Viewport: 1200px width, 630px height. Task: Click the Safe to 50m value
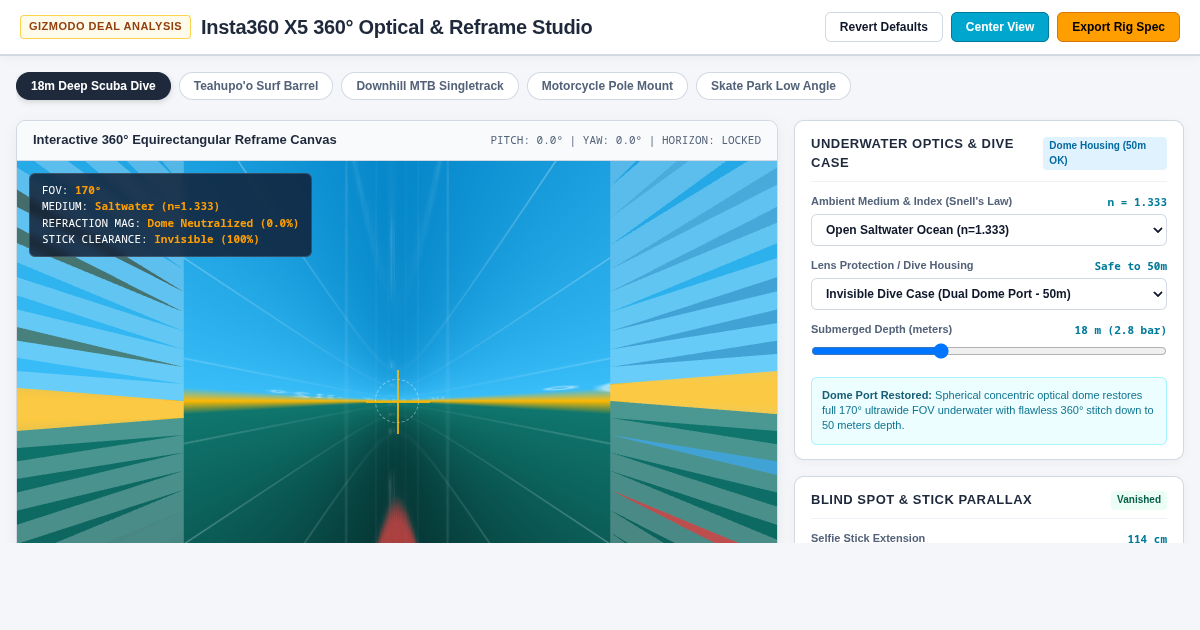click(x=1131, y=267)
